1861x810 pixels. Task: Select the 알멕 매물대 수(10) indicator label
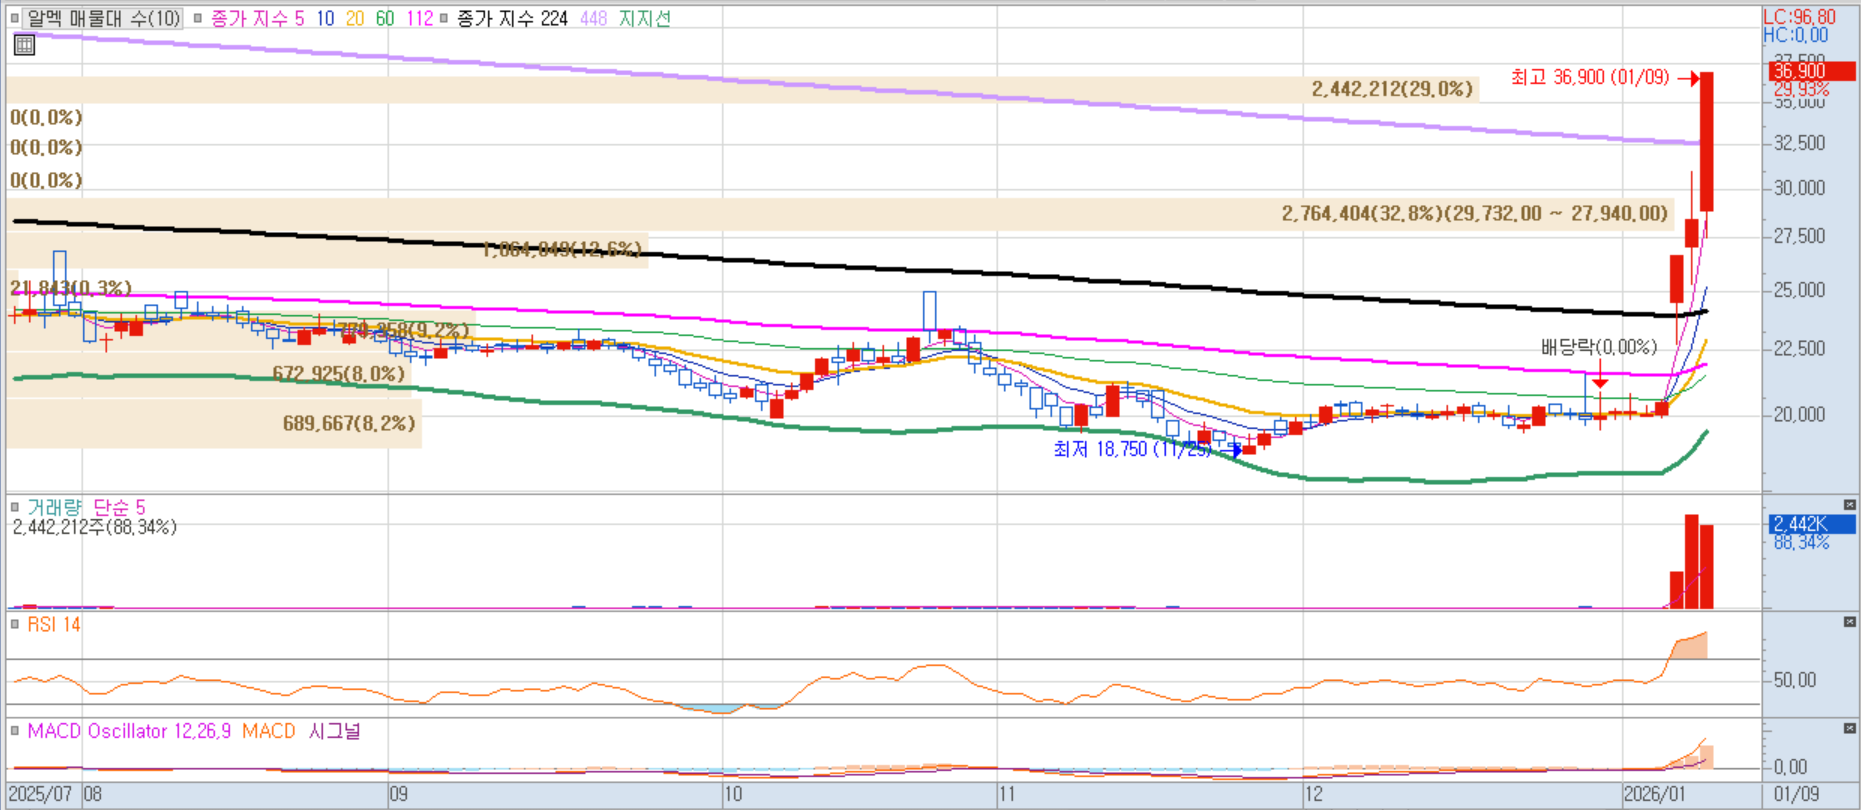tap(103, 18)
